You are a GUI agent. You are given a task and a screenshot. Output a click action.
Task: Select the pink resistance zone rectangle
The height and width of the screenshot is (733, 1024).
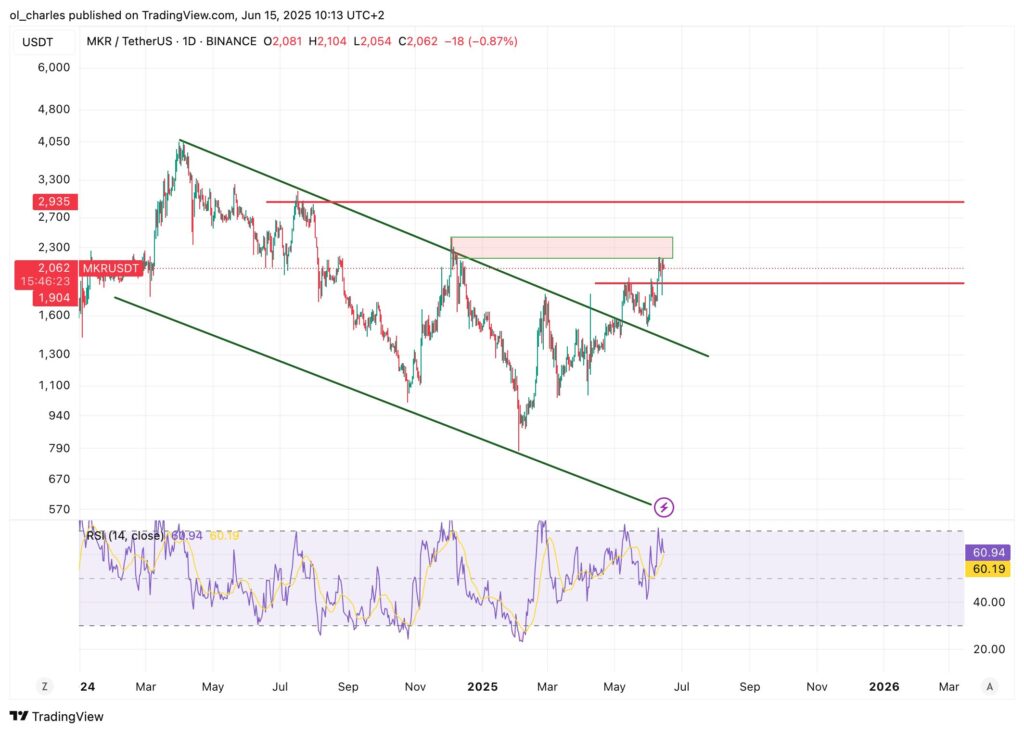tap(561, 247)
